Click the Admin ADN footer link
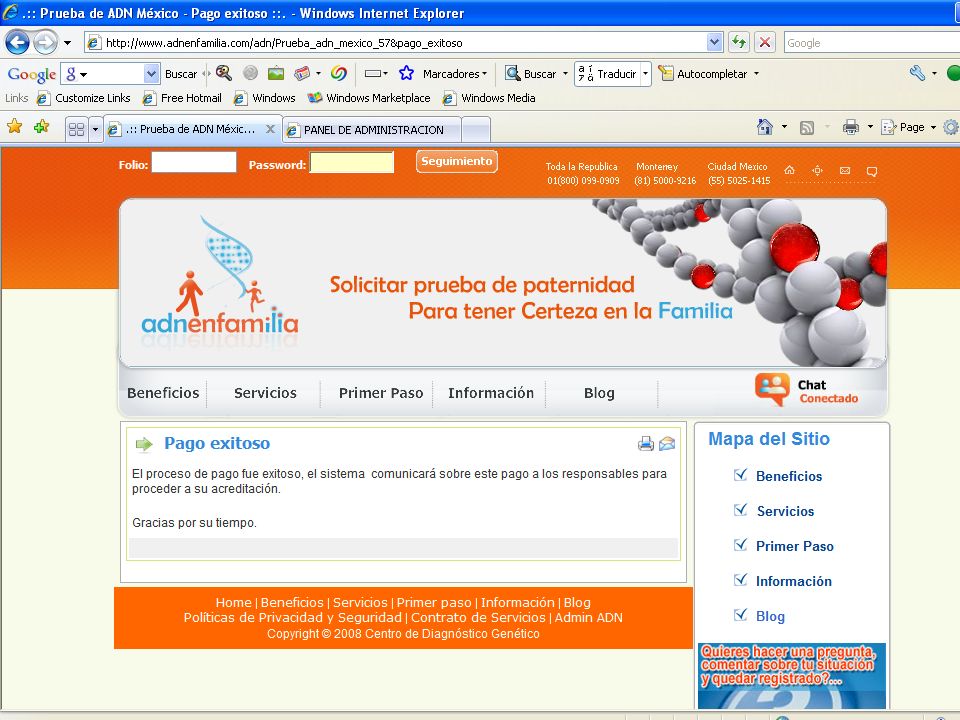 [x=588, y=618]
